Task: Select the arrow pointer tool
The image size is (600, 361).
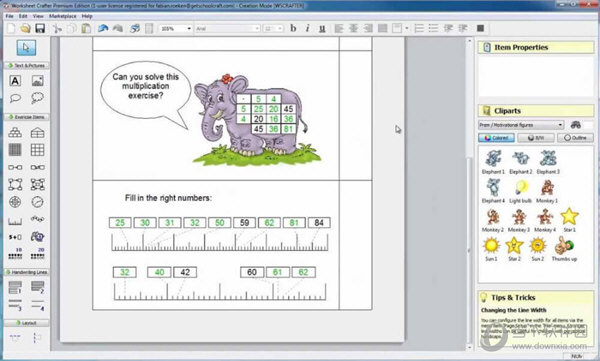Action: (26, 48)
